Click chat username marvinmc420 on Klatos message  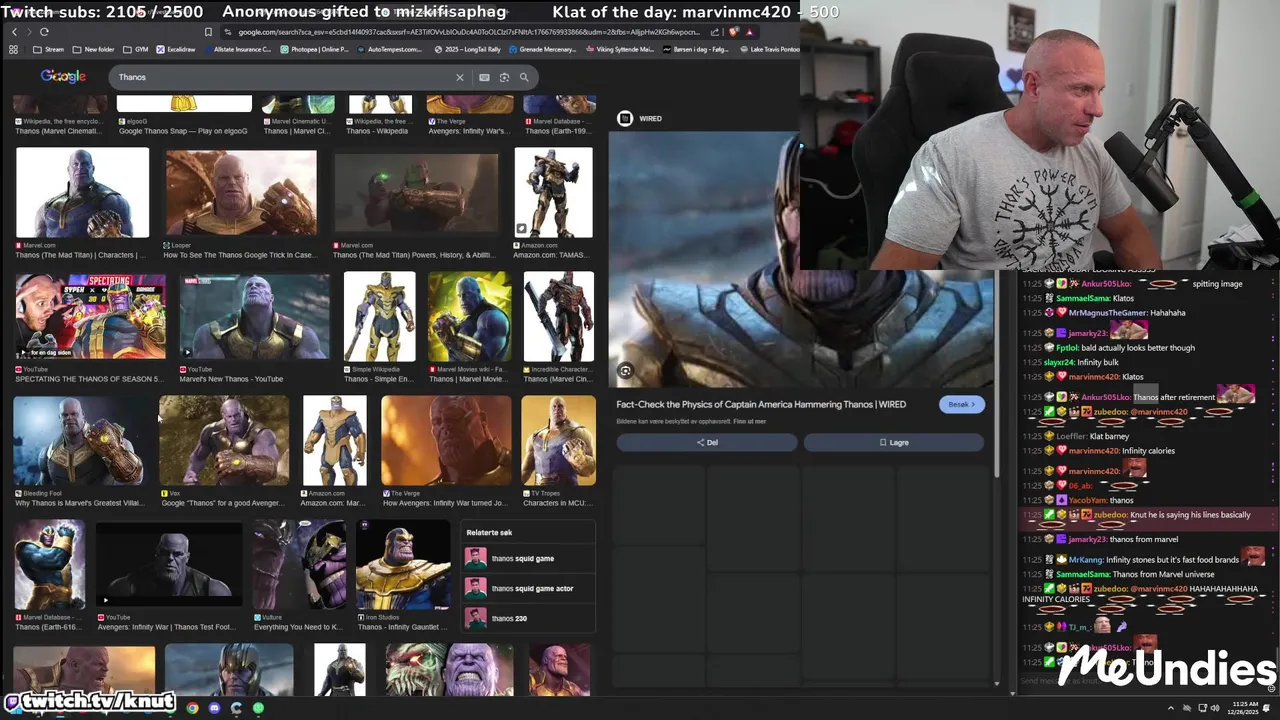click(x=1094, y=377)
